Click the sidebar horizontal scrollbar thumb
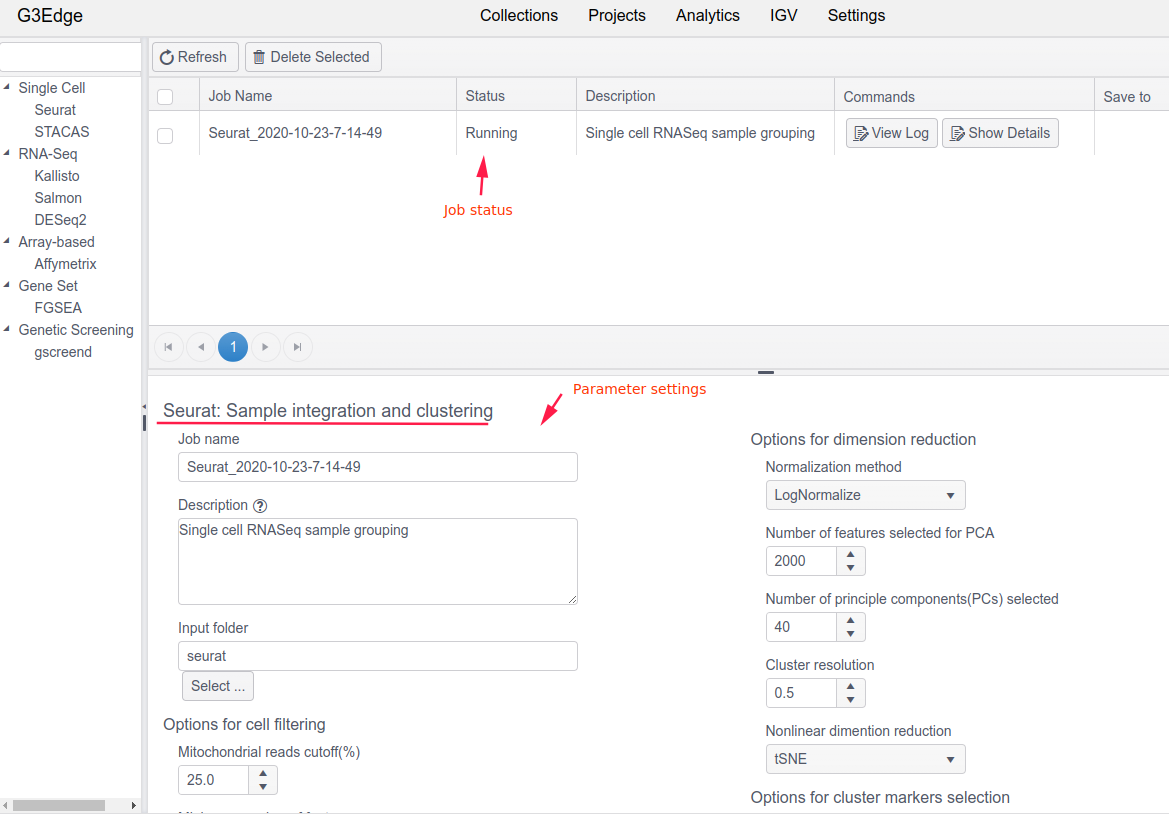The height and width of the screenshot is (815, 1169). click(x=59, y=805)
